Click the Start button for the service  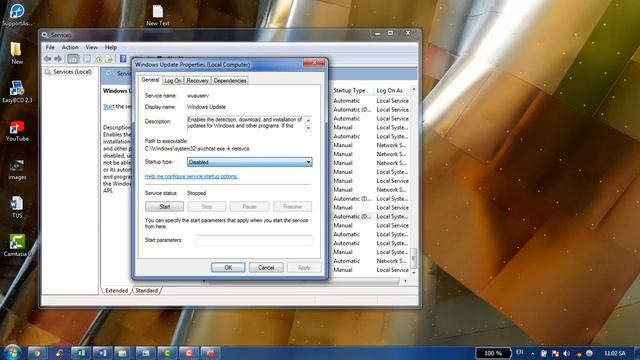(x=164, y=207)
